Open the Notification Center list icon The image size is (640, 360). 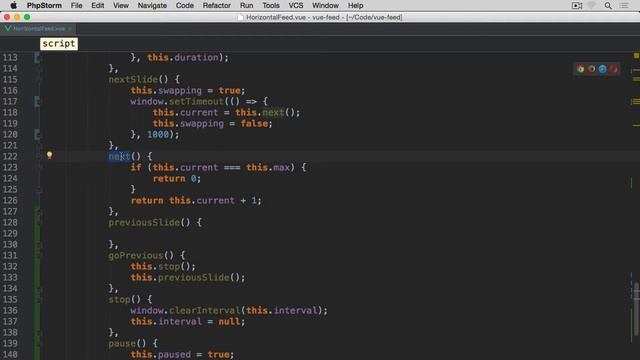coord(624,6)
